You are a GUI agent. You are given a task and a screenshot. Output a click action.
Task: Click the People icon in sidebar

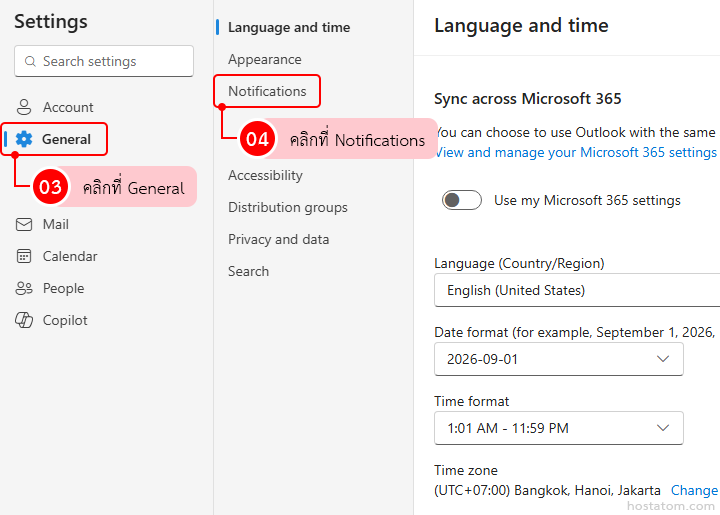click(x=24, y=288)
